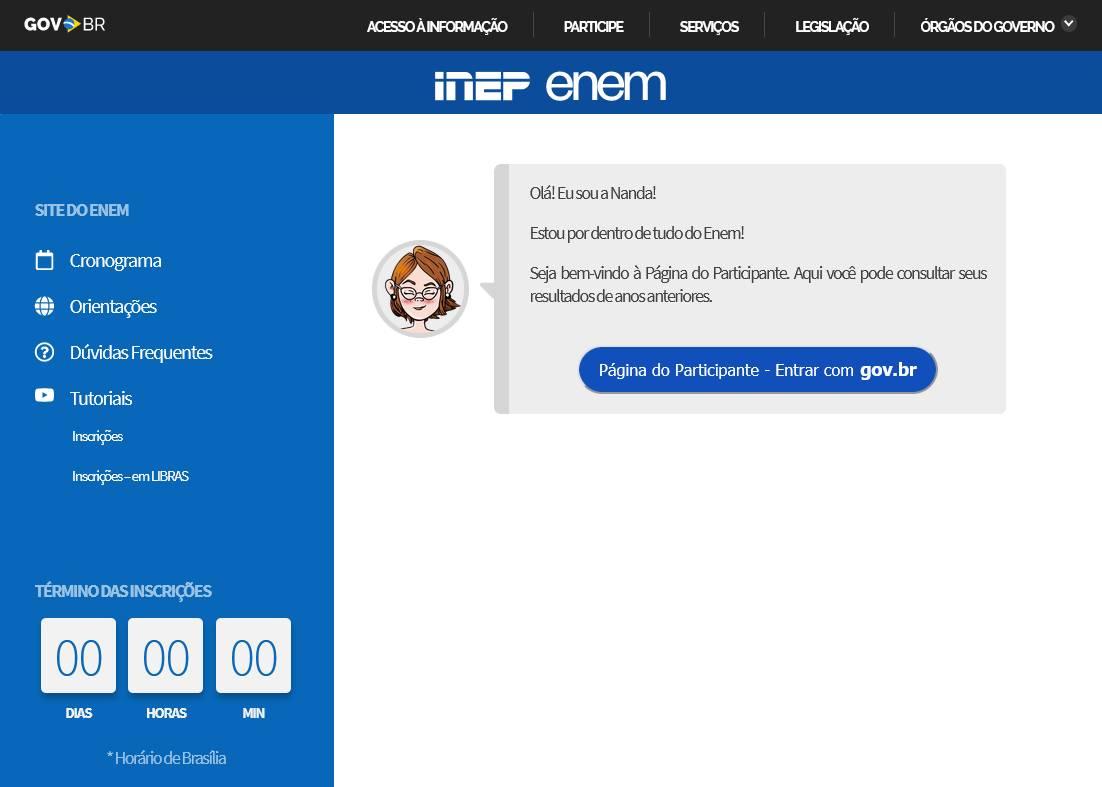Click the INEP logo in the header
Image resolution: width=1102 pixels, height=787 pixels.
(x=482, y=86)
